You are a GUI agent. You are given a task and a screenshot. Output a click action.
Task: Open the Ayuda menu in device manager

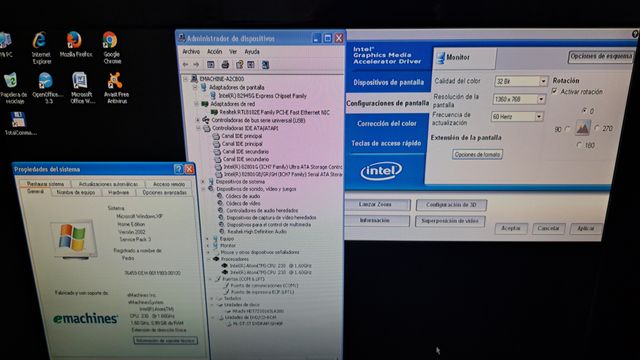point(252,52)
